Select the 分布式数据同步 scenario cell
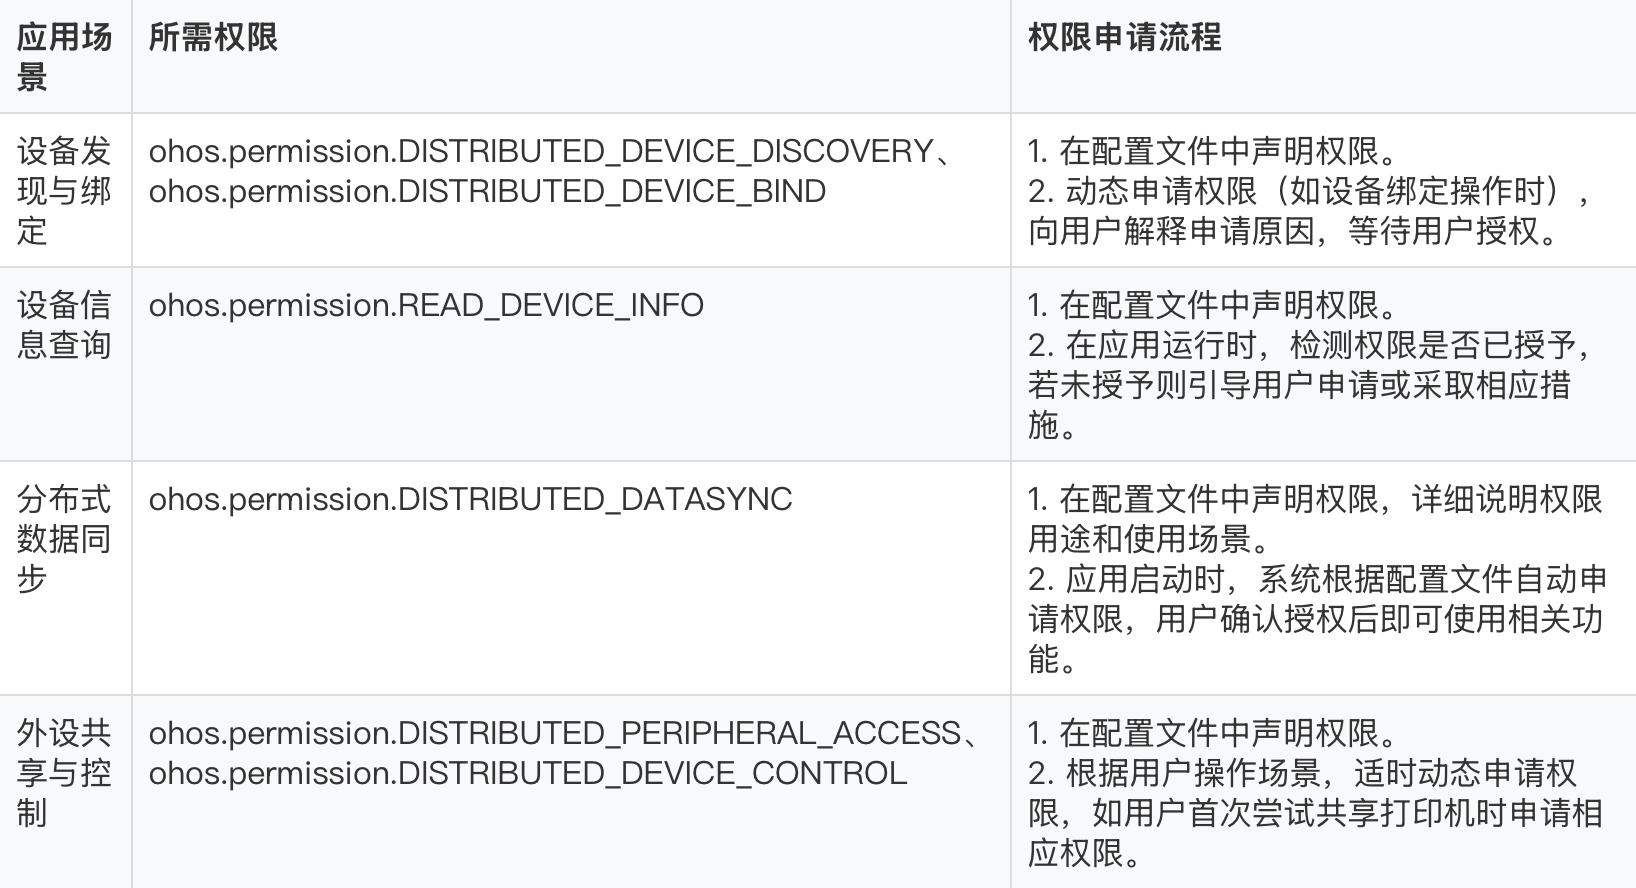Screen dimensions: 1636x888 pos(64,538)
